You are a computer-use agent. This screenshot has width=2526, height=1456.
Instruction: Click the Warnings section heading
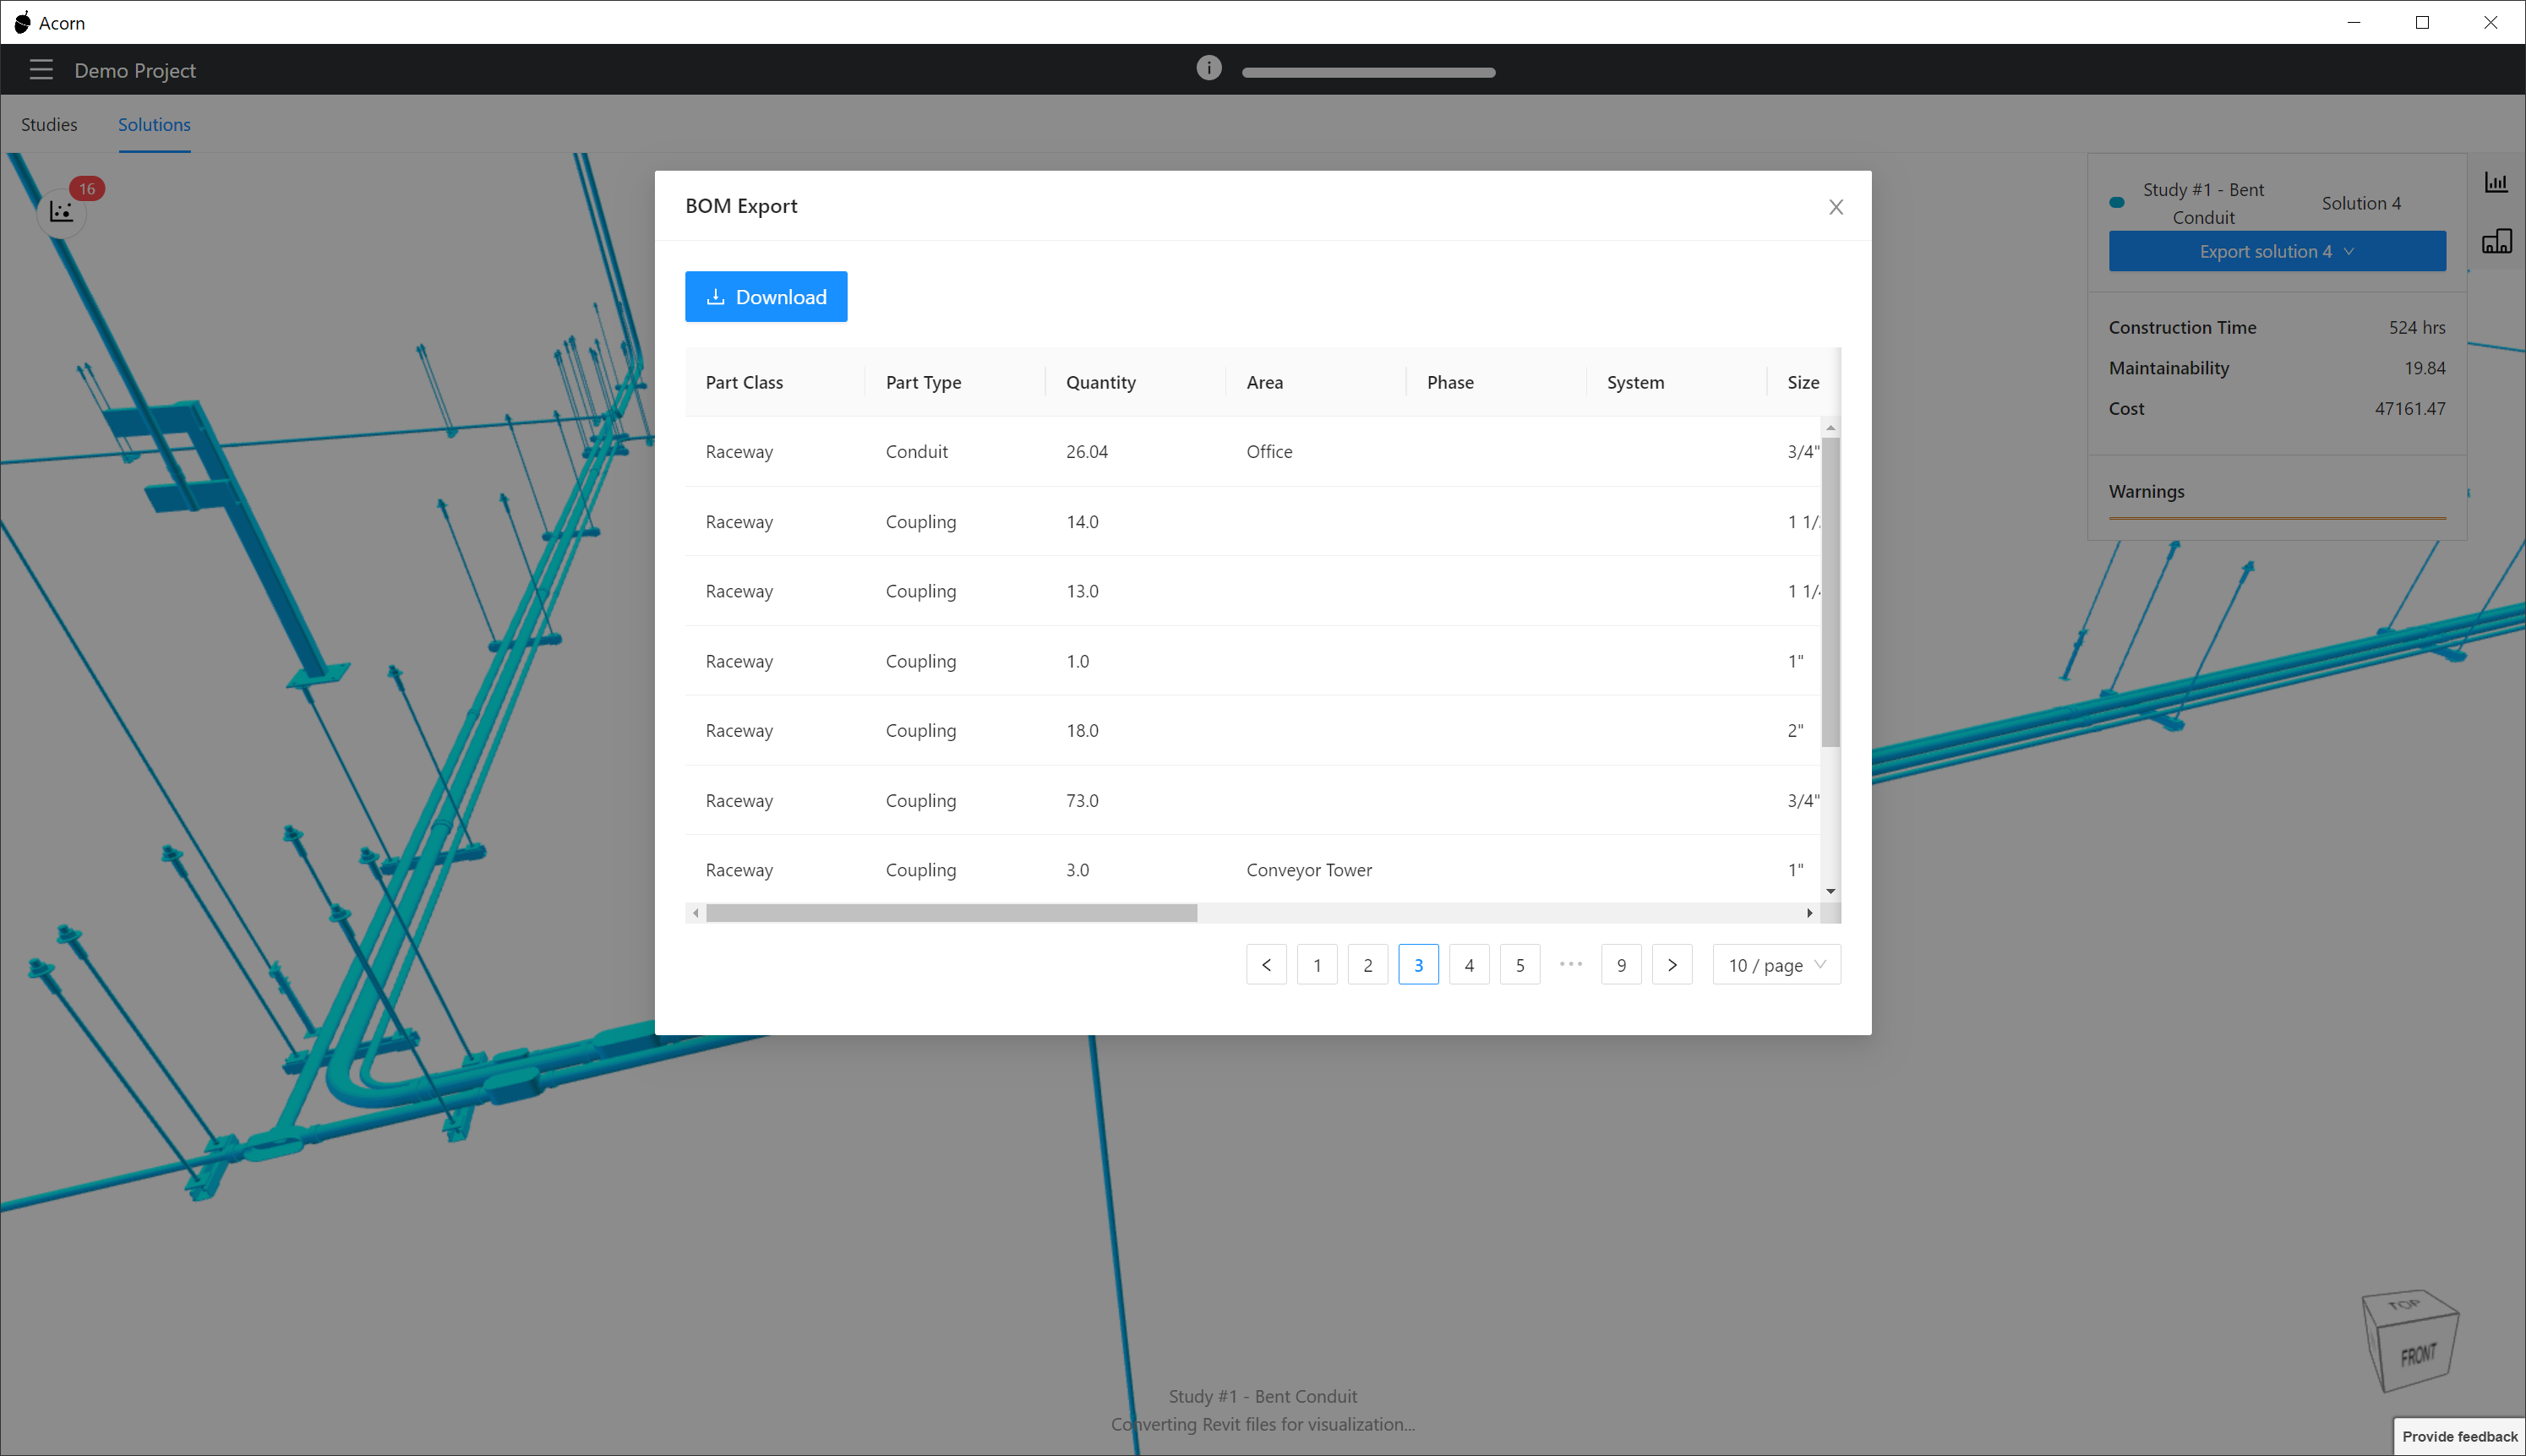(x=2146, y=491)
